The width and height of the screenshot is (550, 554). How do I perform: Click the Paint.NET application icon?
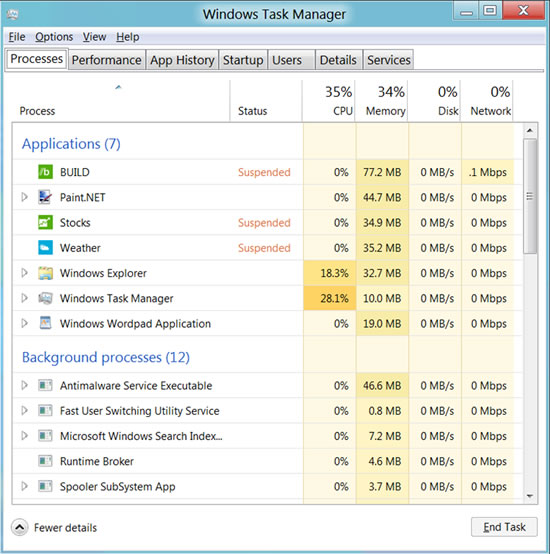click(x=45, y=197)
